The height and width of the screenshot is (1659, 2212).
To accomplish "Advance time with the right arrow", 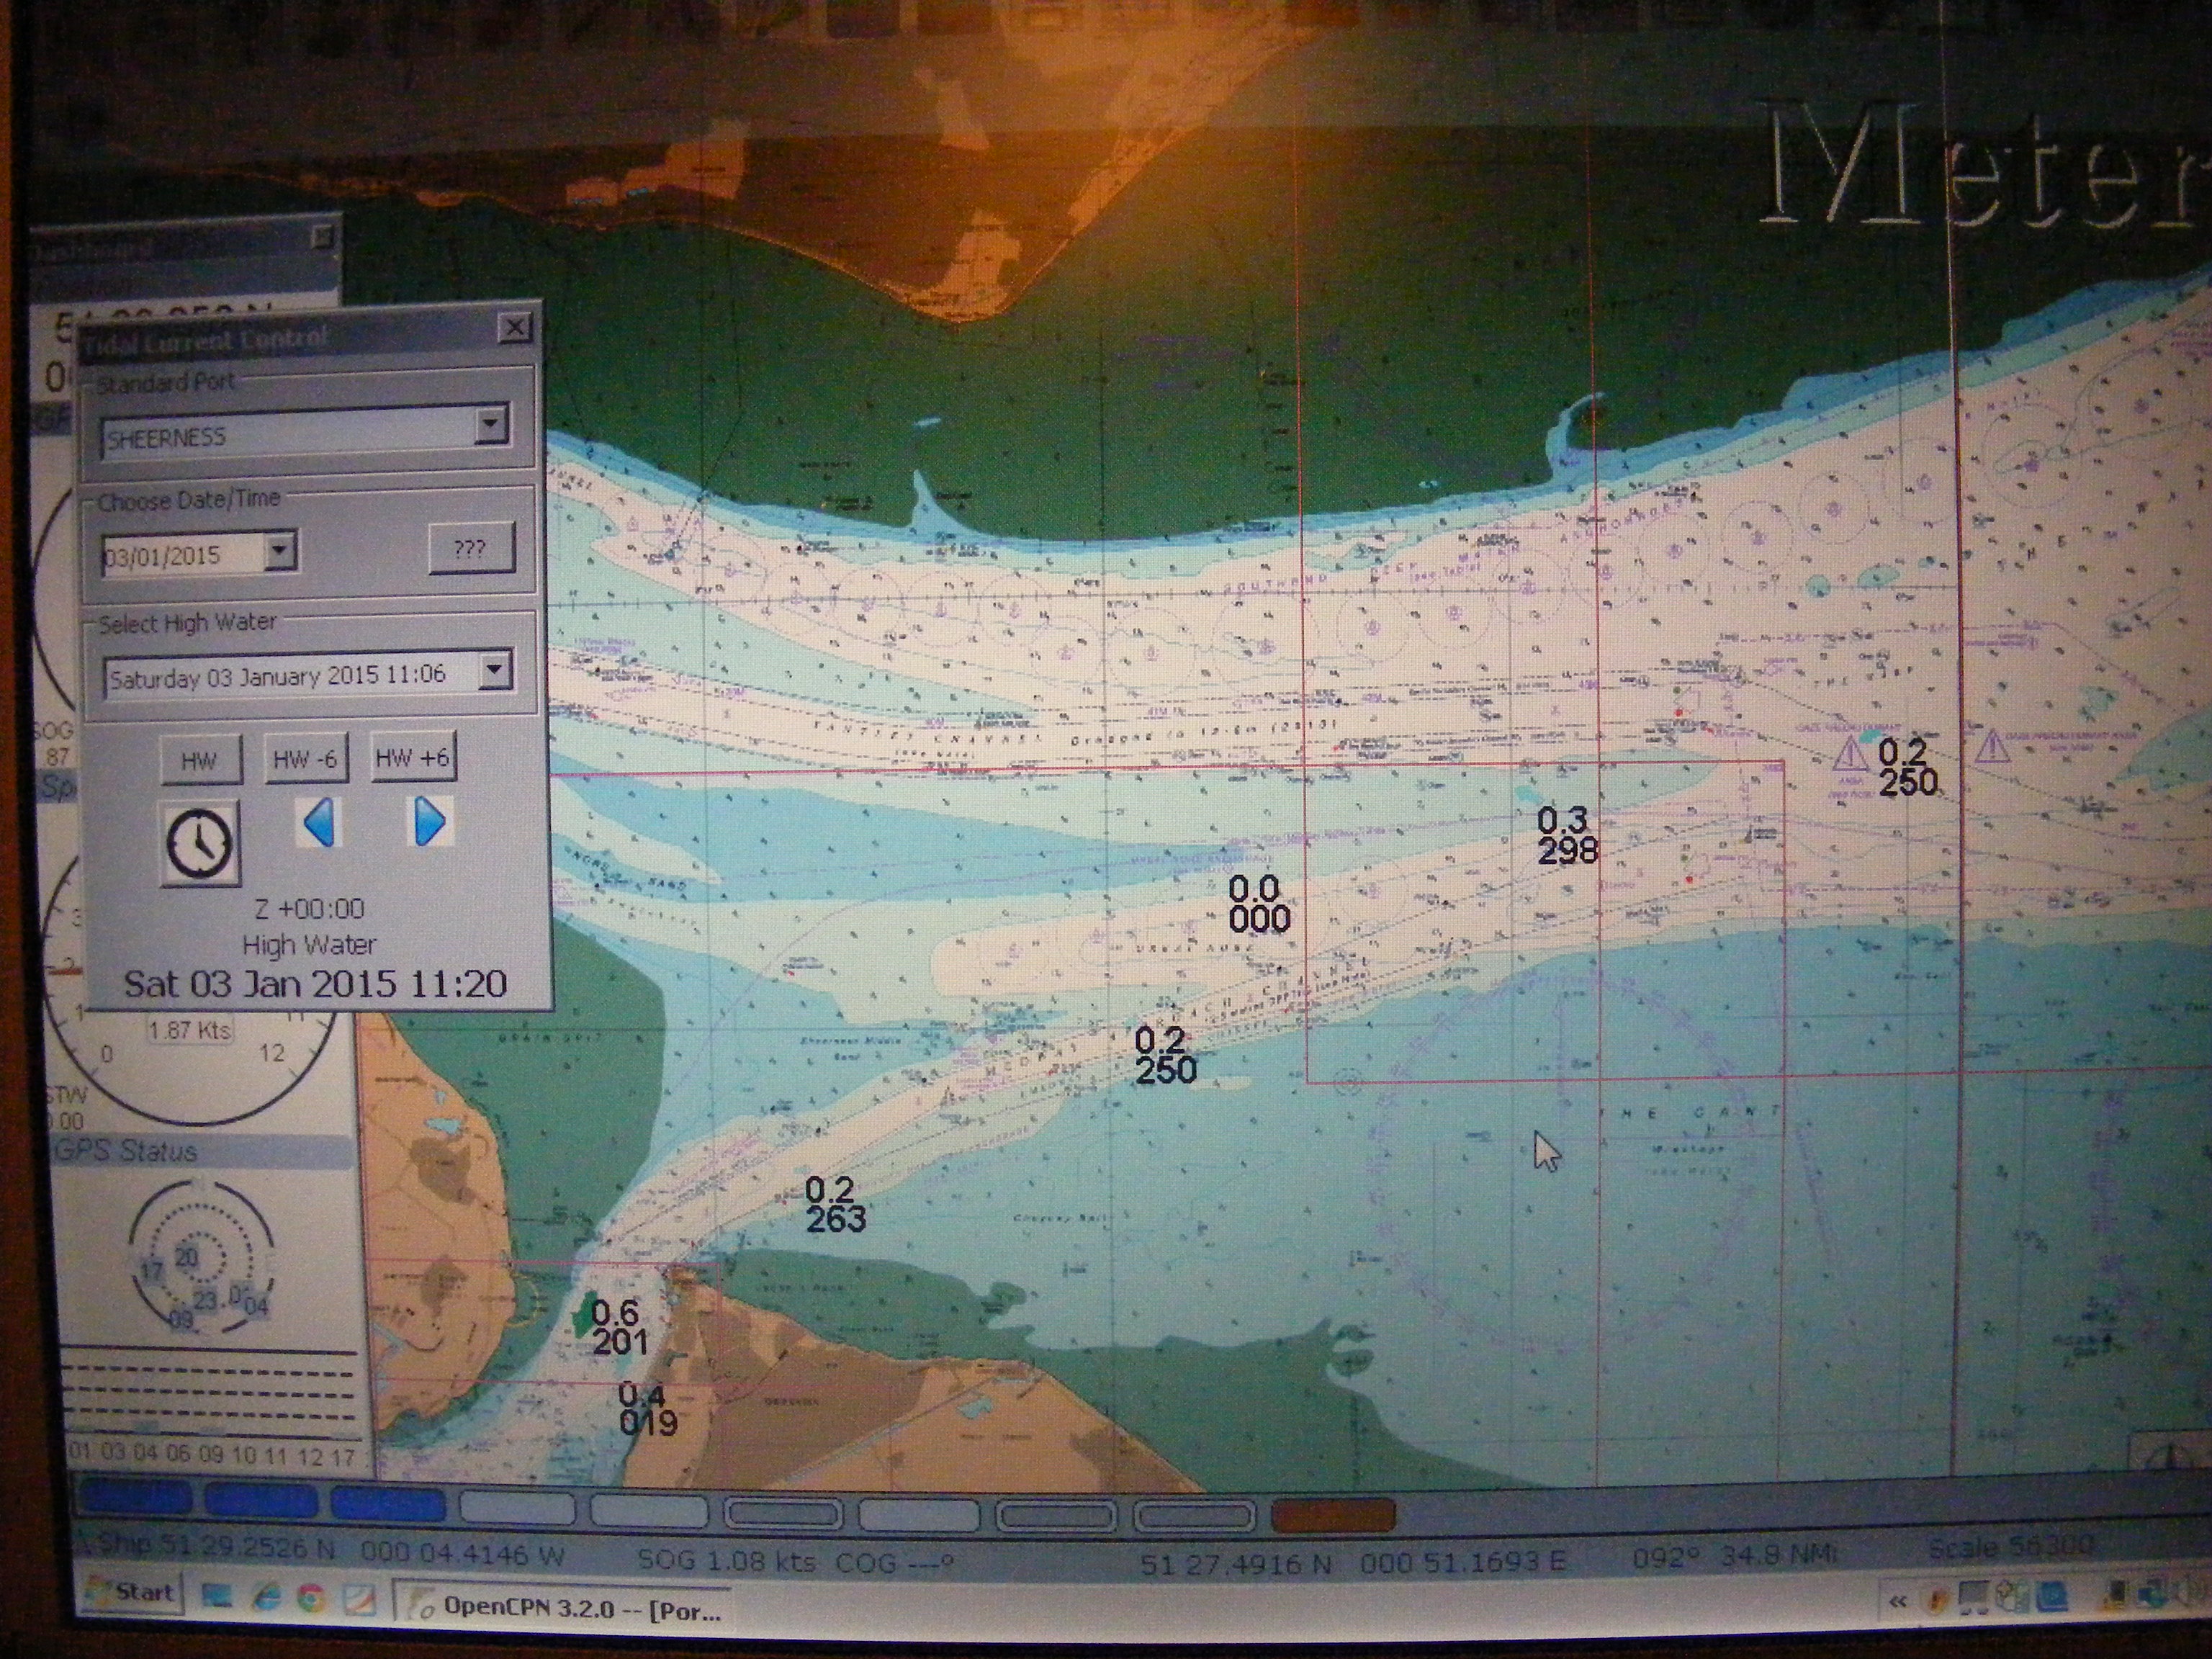I will (x=430, y=822).
